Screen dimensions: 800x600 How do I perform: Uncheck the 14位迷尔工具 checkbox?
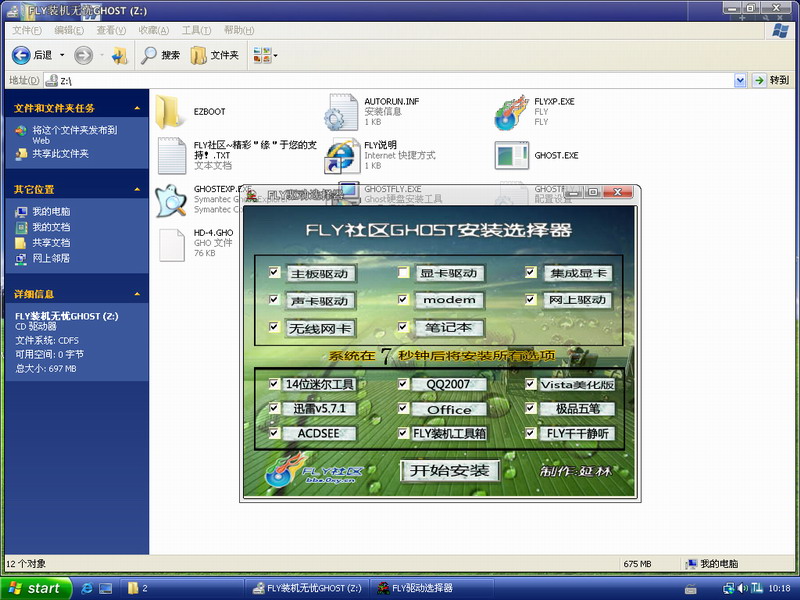pos(274,384)
